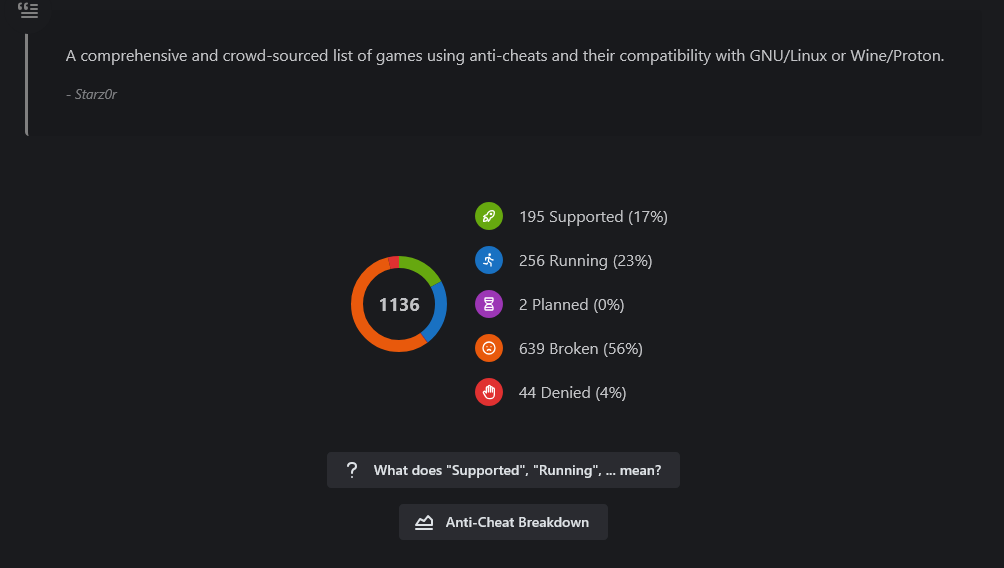Click the purple hourglass Planned icon
The width and height of the screenshot is (1004, 568).
[x=489, y=304]
